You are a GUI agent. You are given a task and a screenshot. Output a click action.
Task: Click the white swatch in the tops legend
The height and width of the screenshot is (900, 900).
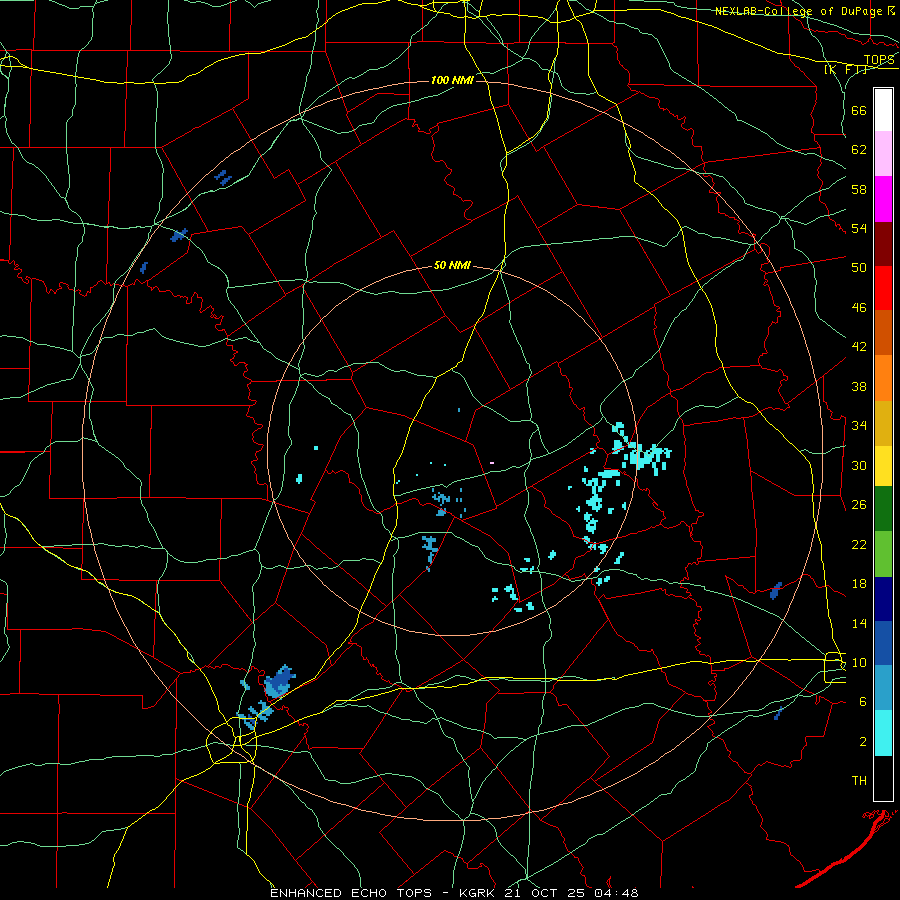coord(883,110)
